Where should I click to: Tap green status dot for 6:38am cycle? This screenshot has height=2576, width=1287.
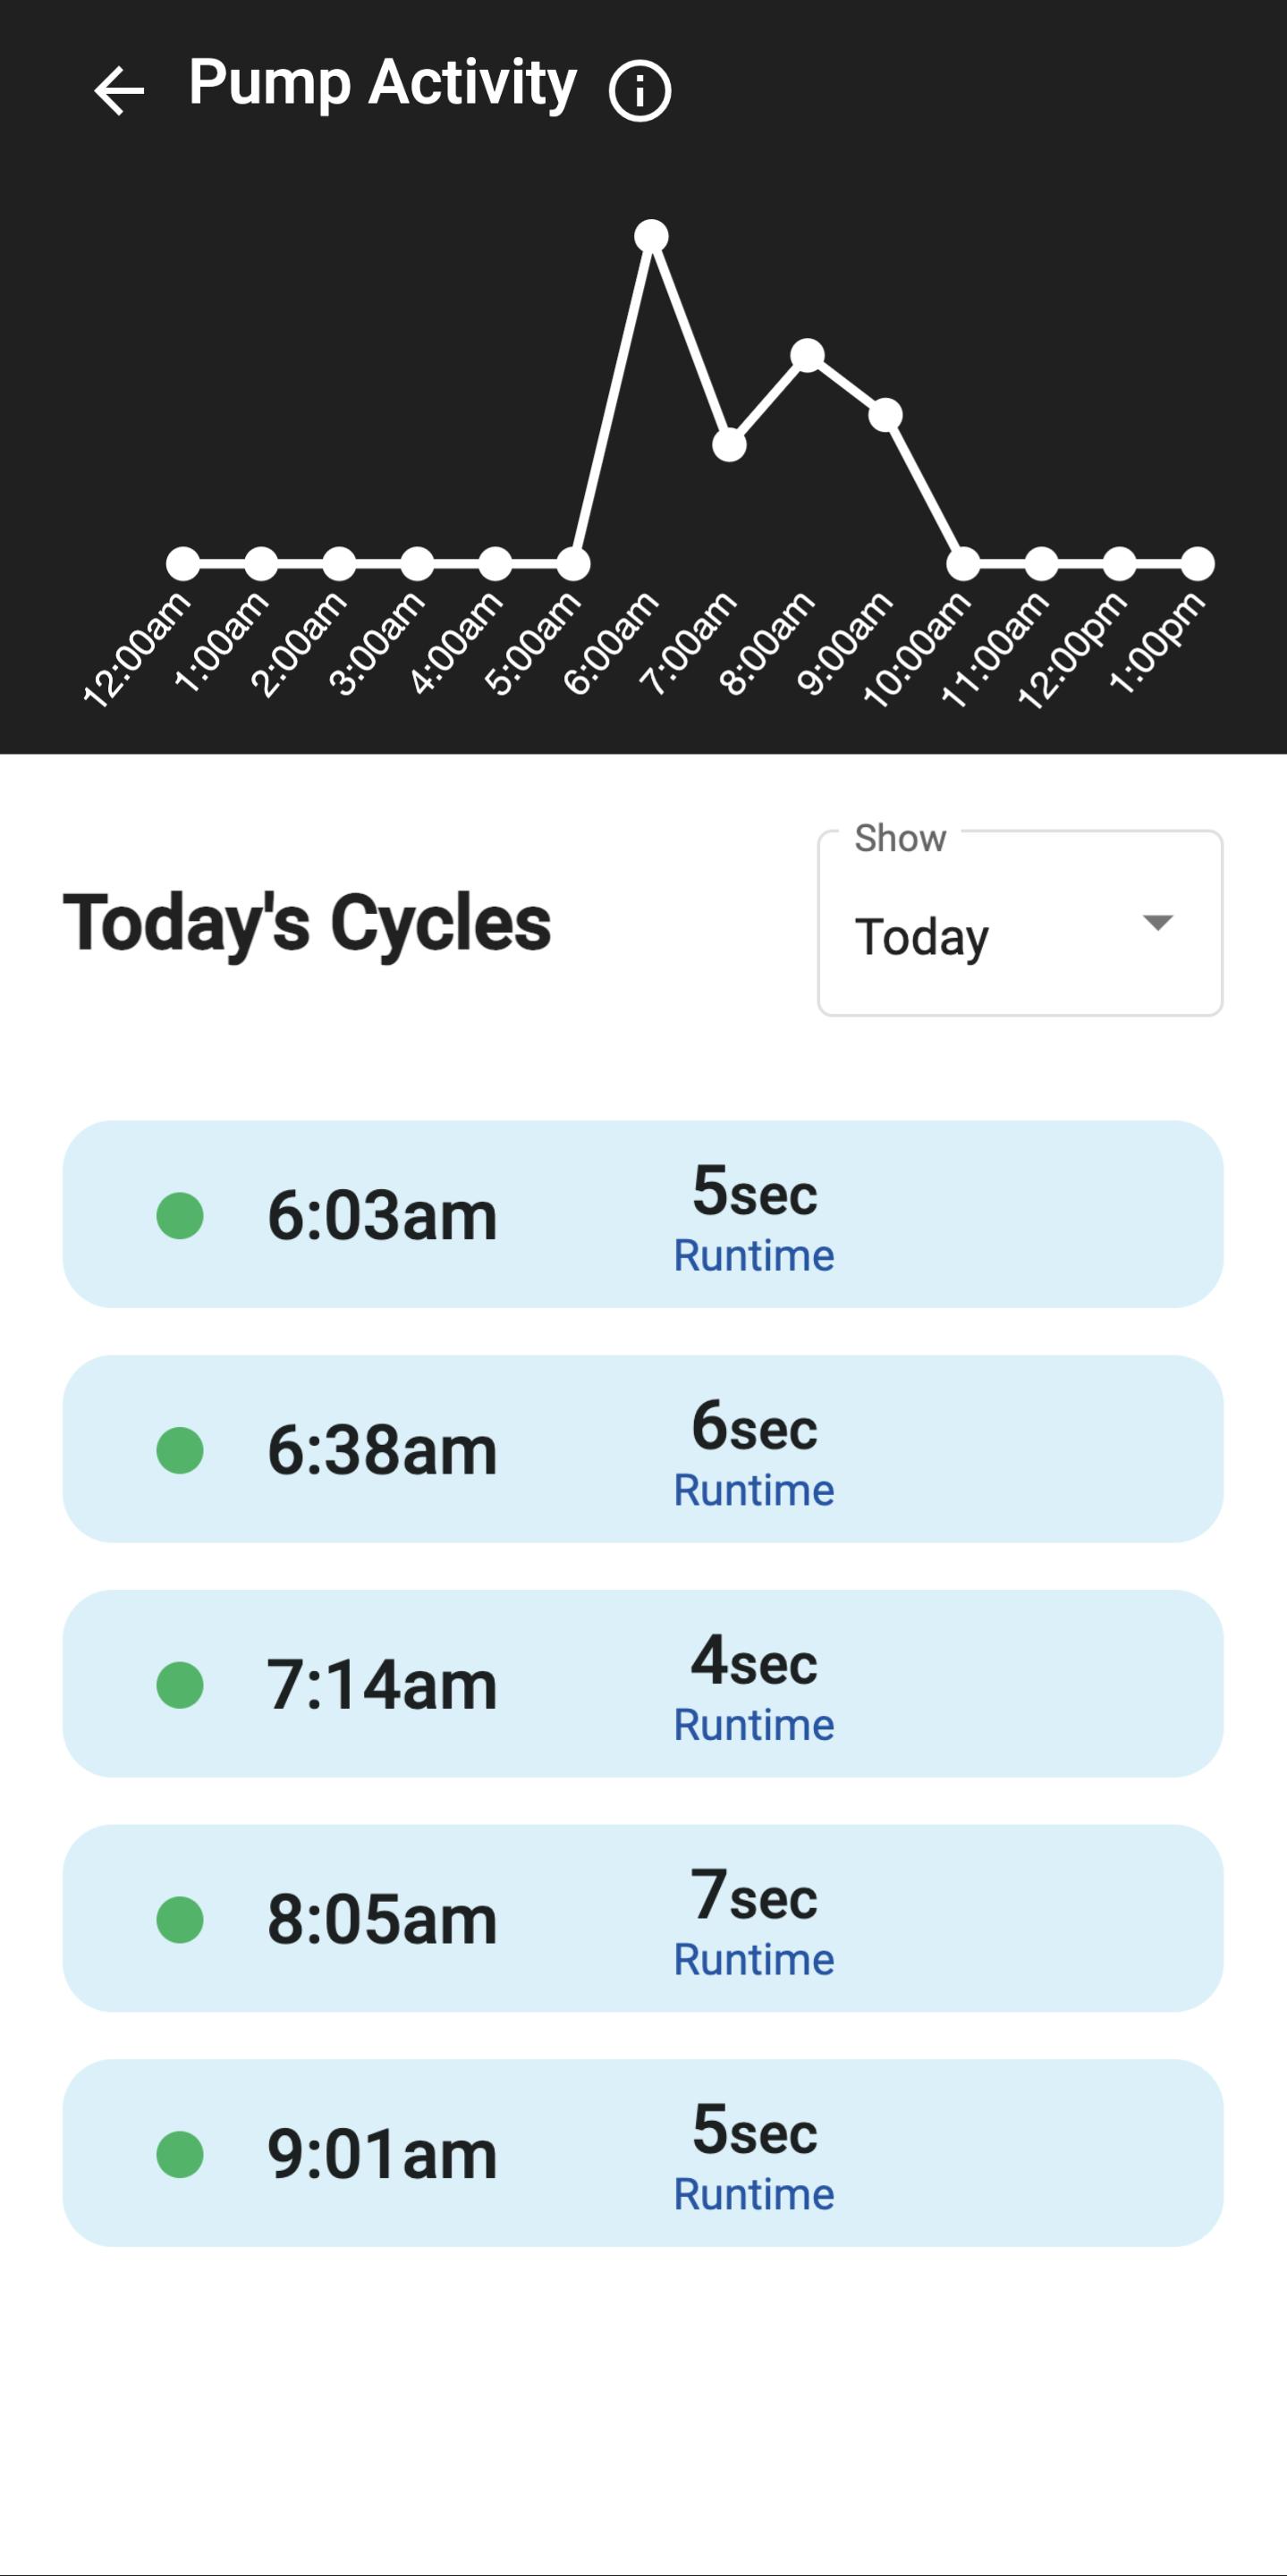(180, 1450)
